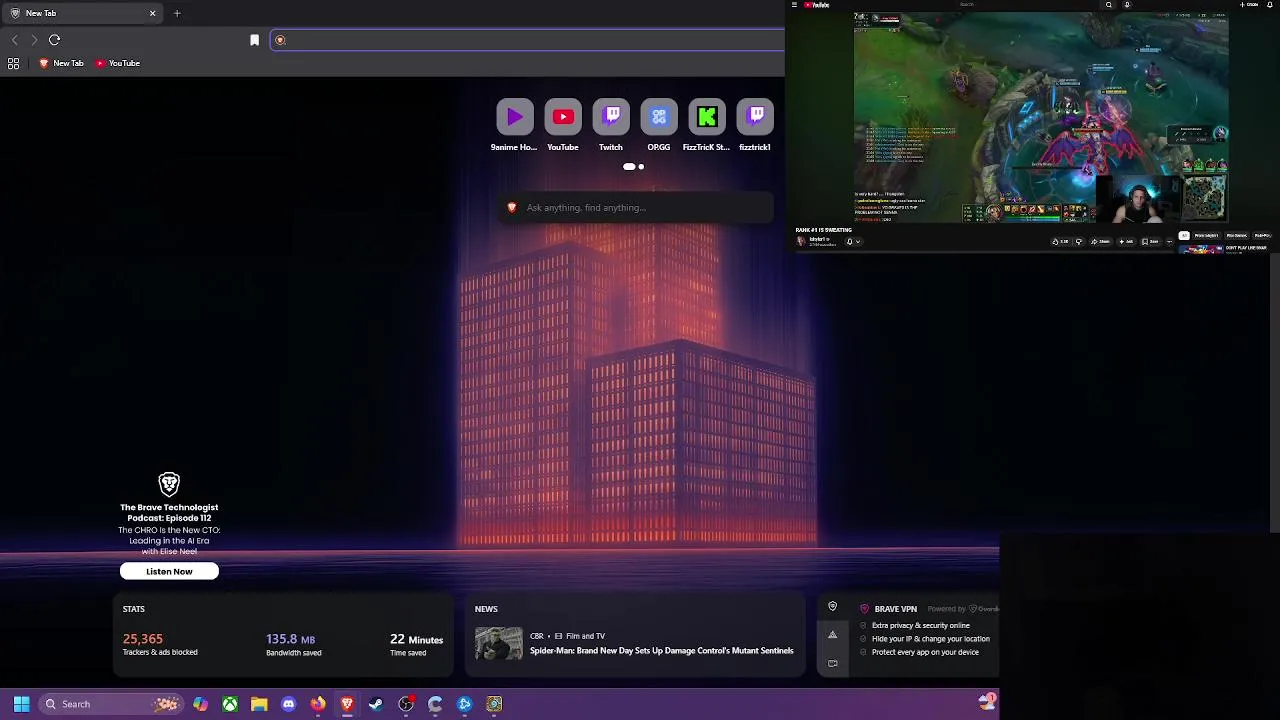Open Discord from taskbar
Viewport: 1280px width, 720px height.
coord(289,704)
